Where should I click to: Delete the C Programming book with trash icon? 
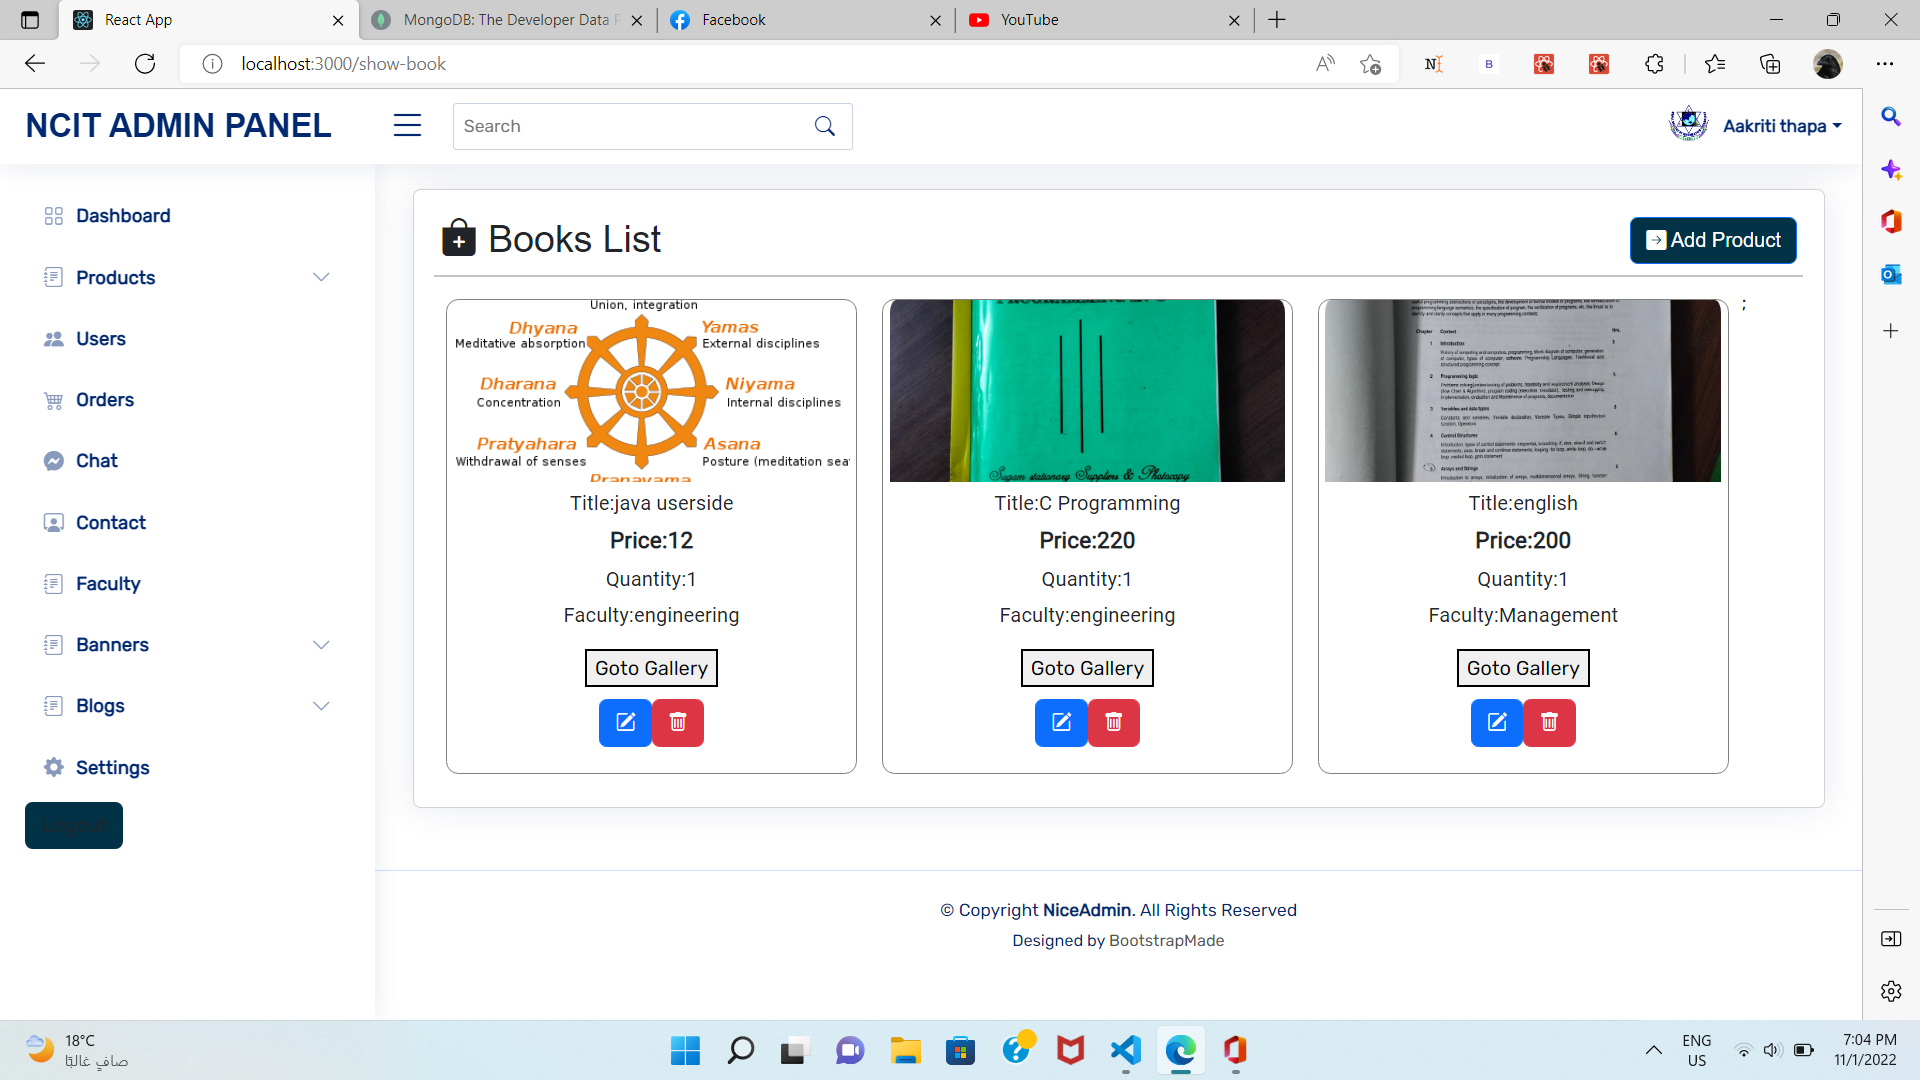coord(1113,722)
